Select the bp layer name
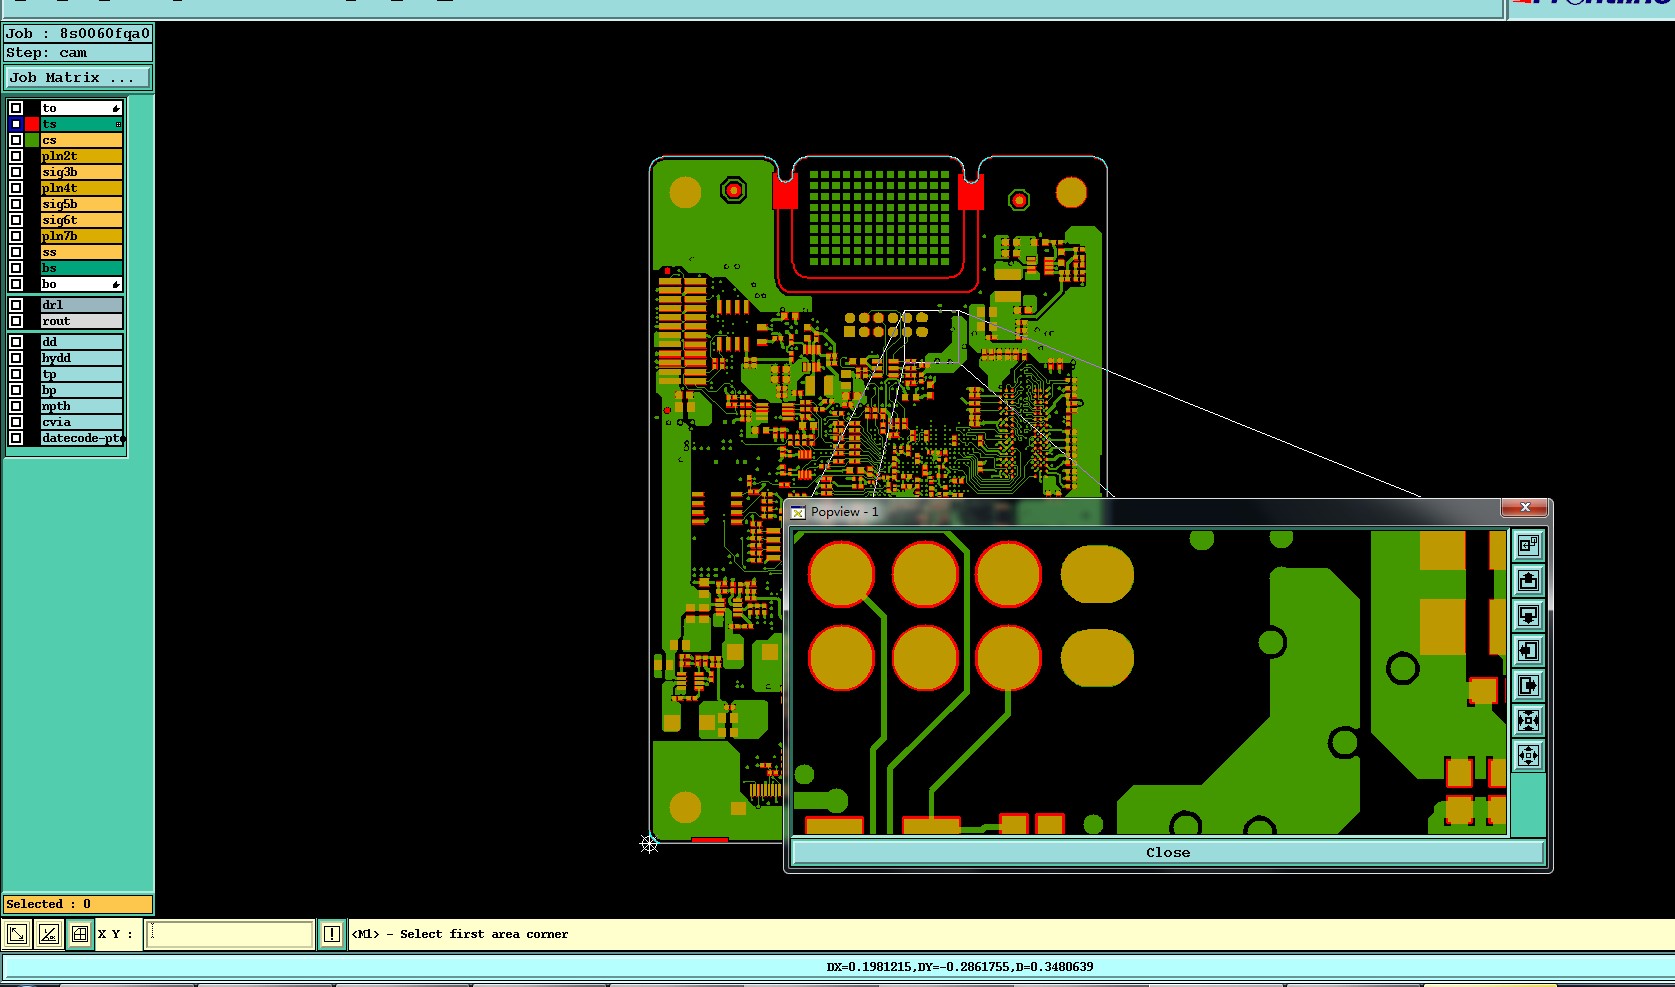 pyautogui.click(x=81, y=390)
